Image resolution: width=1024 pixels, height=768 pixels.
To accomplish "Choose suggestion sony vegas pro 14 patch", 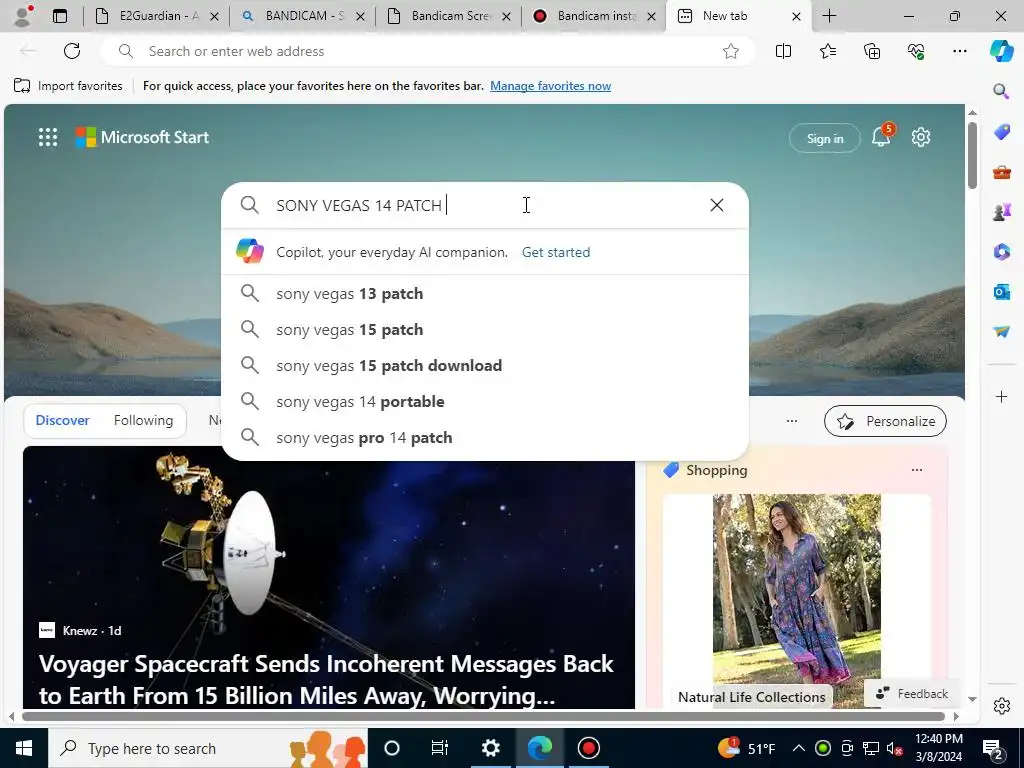I will coord(485,438).
